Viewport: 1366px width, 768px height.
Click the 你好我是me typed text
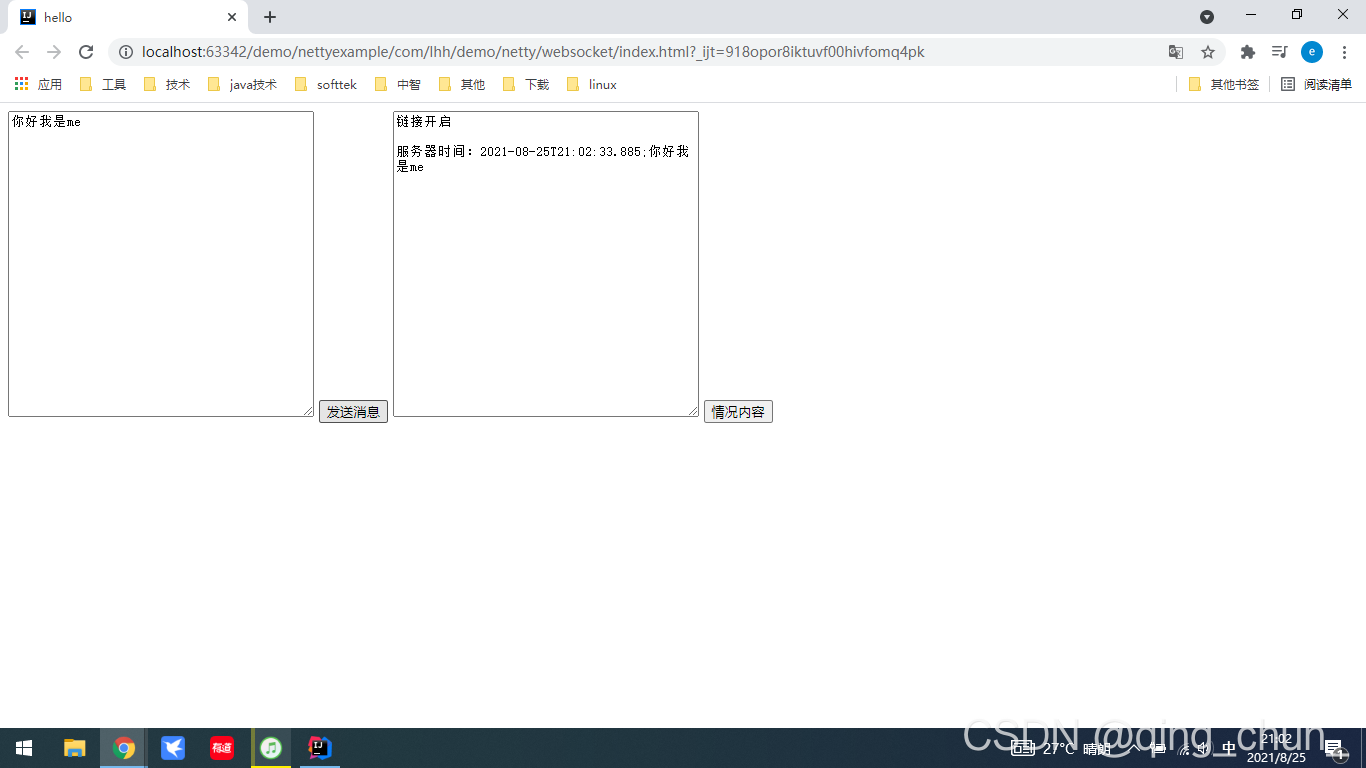tap(46, 122)
